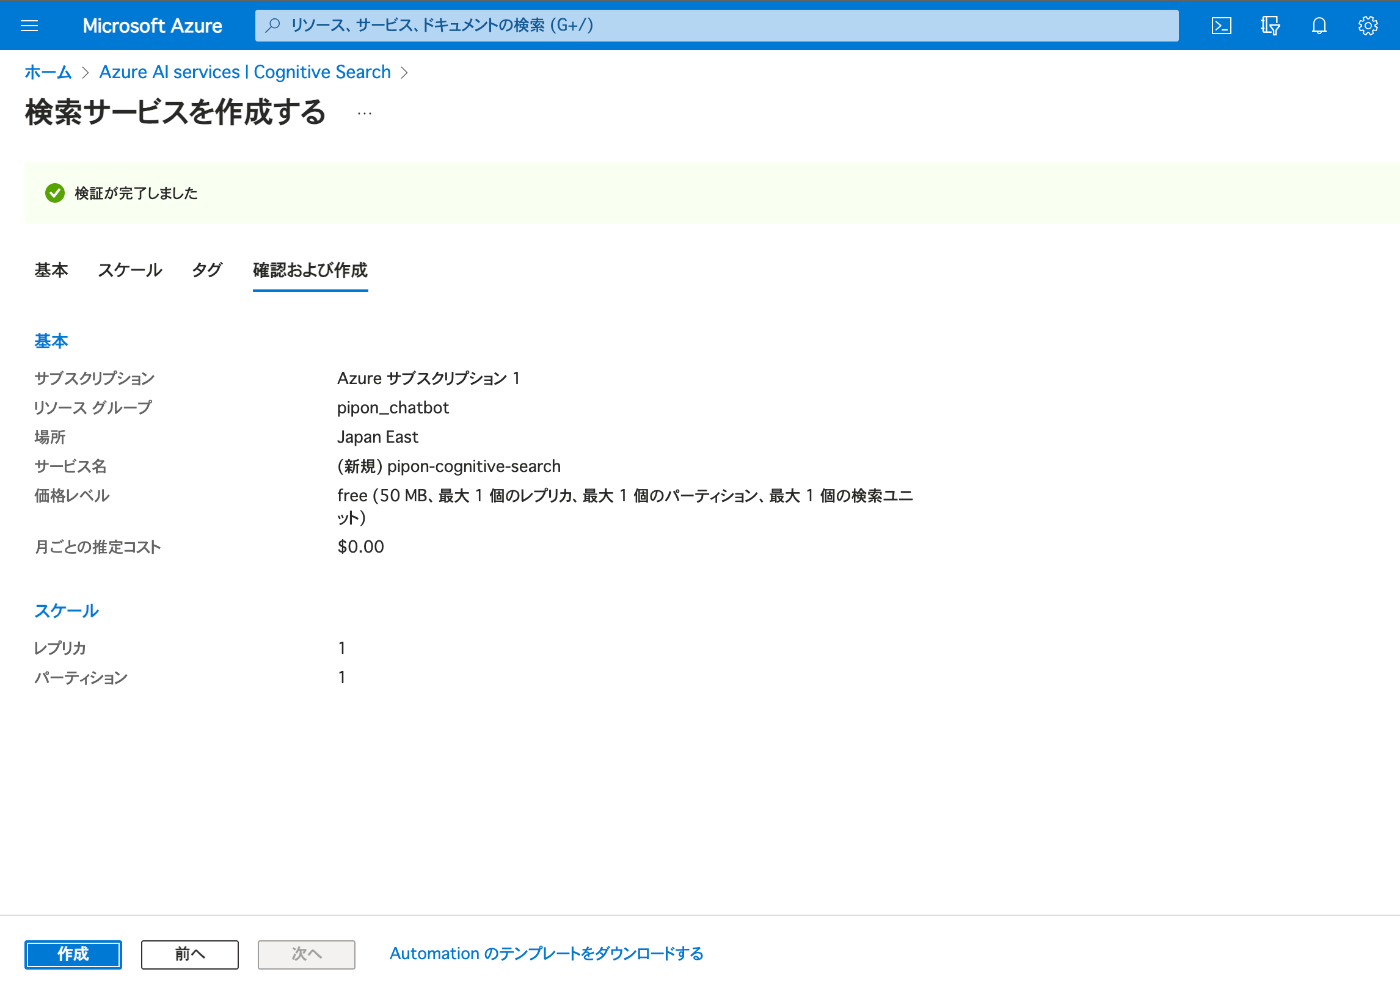Click the 価格レベル label

pyautogui.click(x=72, y=496)
